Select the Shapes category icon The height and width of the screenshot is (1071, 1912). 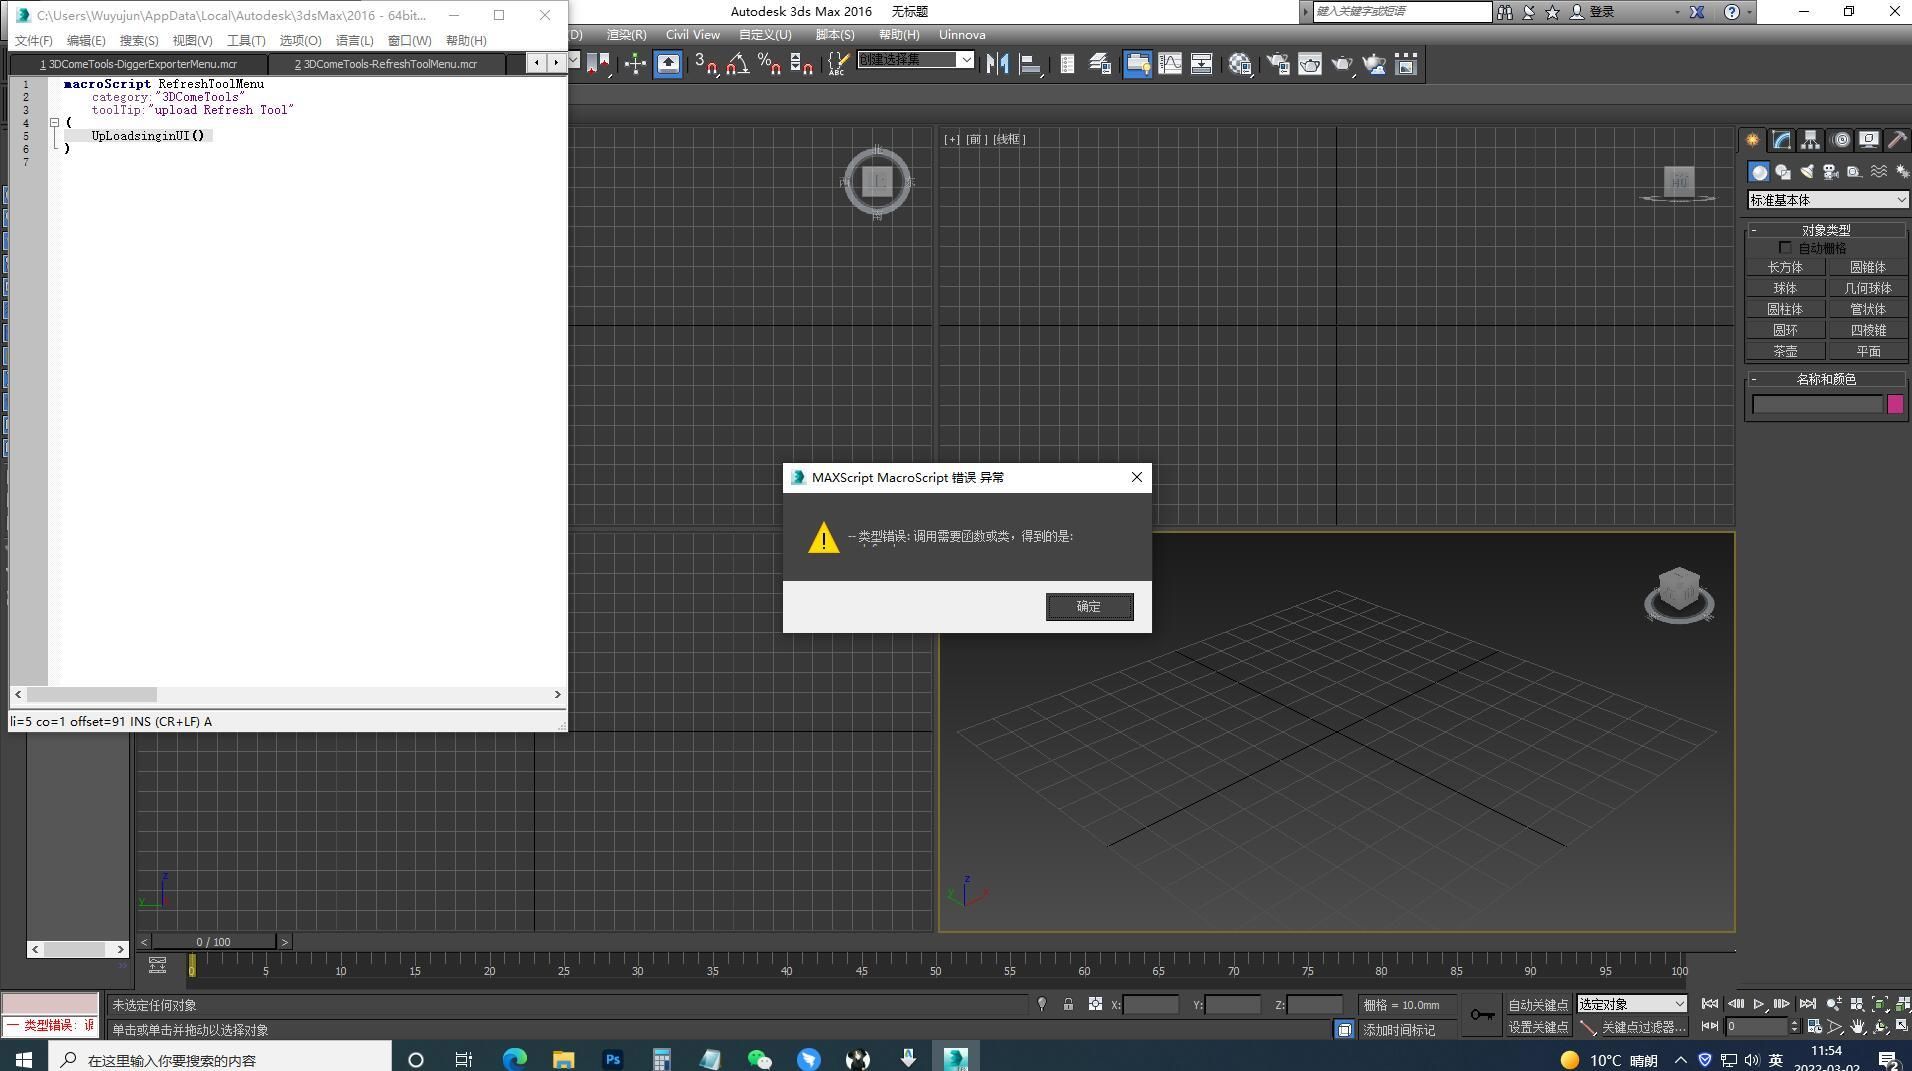pos(1783,172)
